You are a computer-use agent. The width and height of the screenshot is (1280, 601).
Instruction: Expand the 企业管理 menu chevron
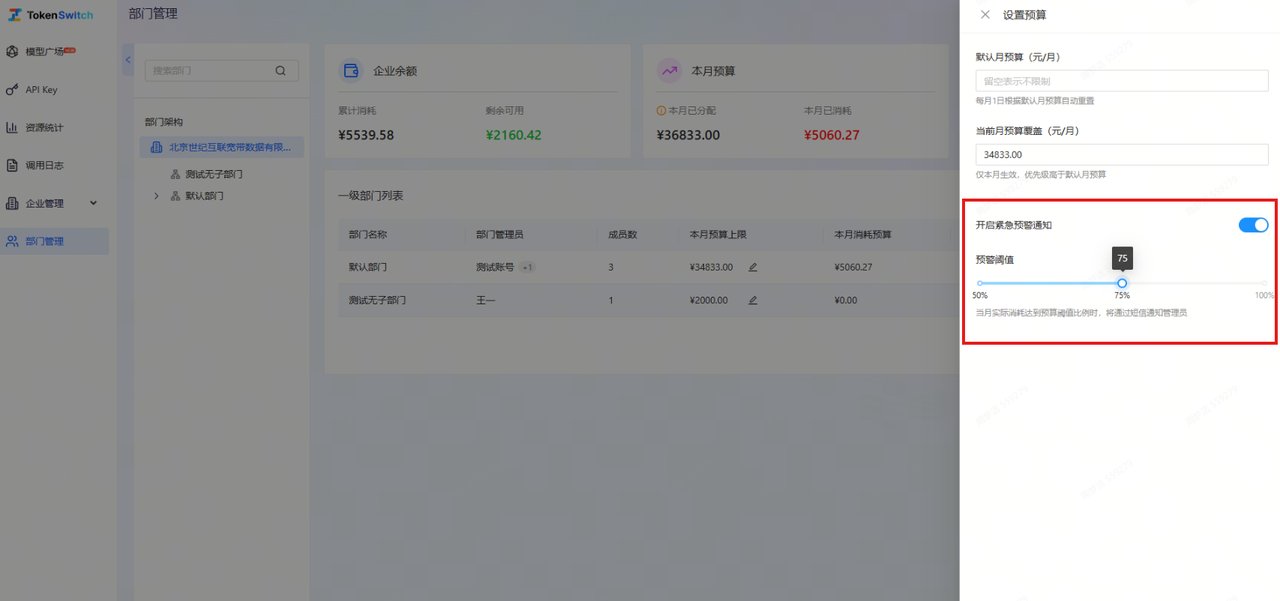coord(93,203)
